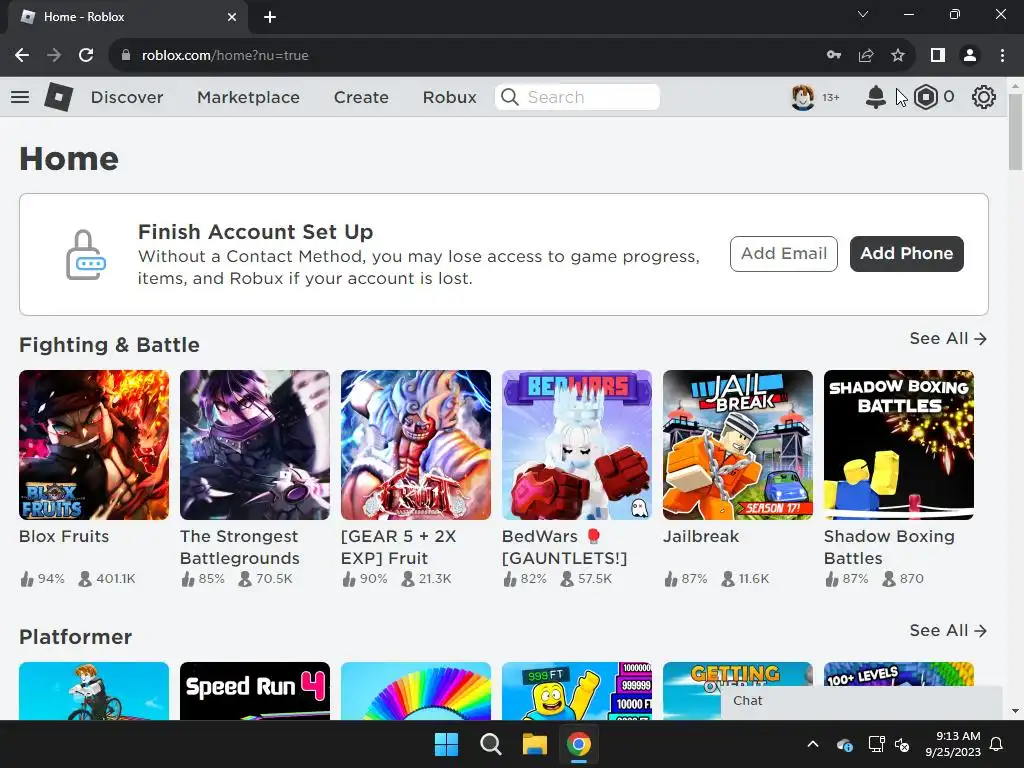Viewport: 1024px width, 768px height.
Task: Open the settings gear menu
Action: (x=984, y=97)
